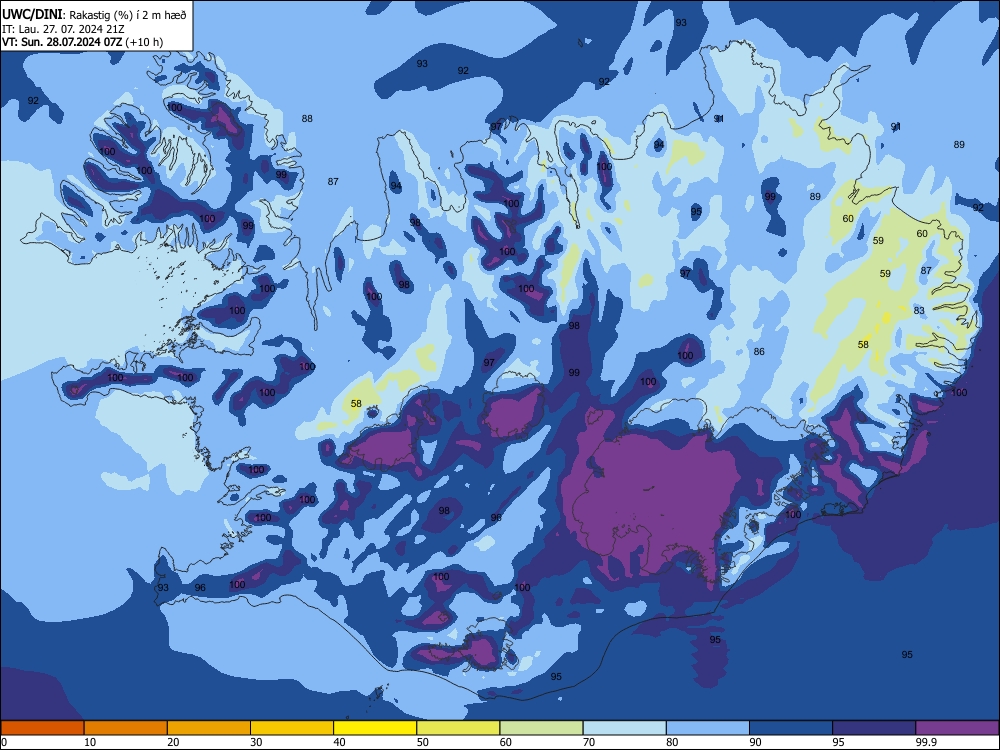Viewport: 1000px width, 750px height.
Task: Click the "88" humidity value on the map
Action: click(x=307, y=119)
